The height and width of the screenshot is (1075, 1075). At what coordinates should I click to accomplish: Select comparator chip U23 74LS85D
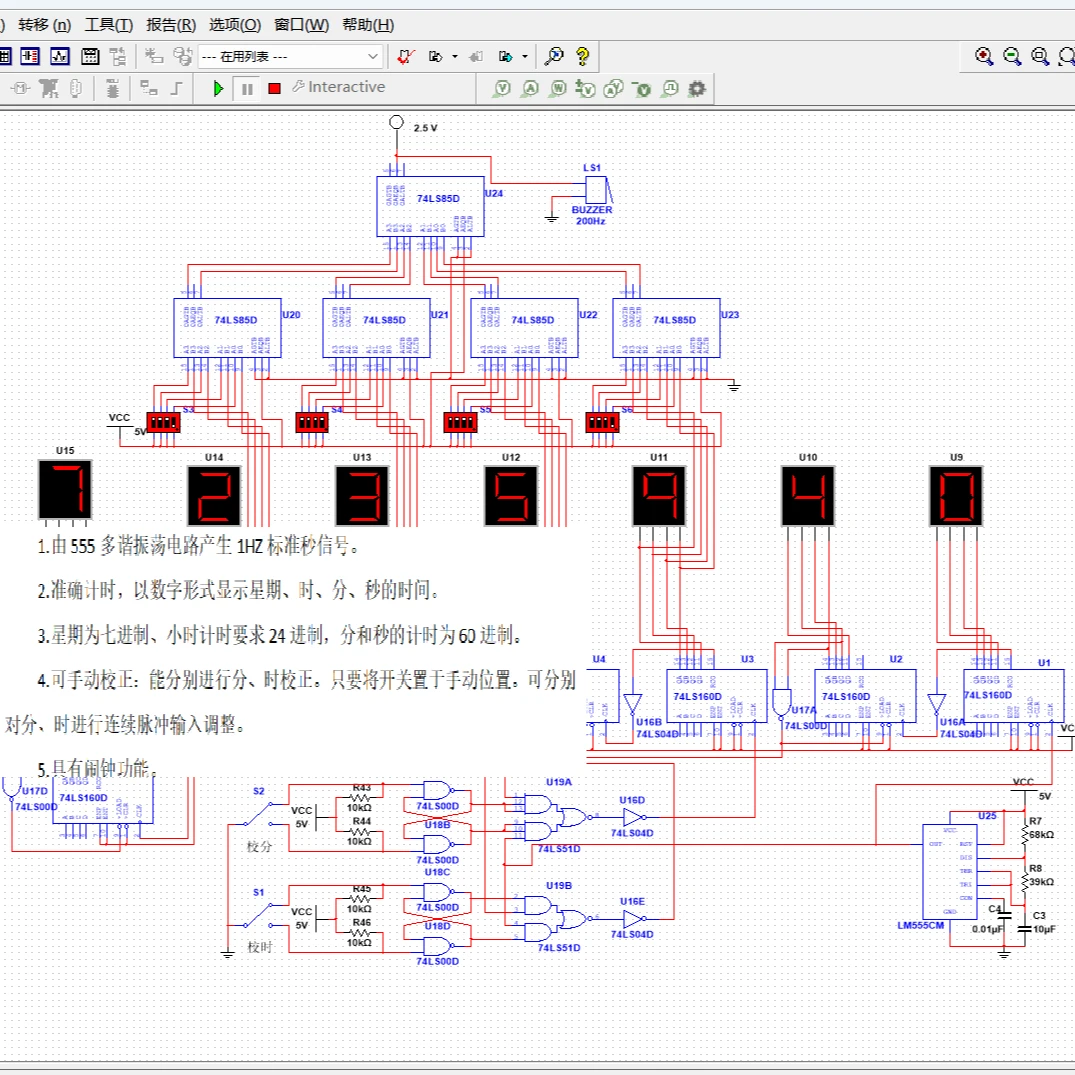point(666,328)
